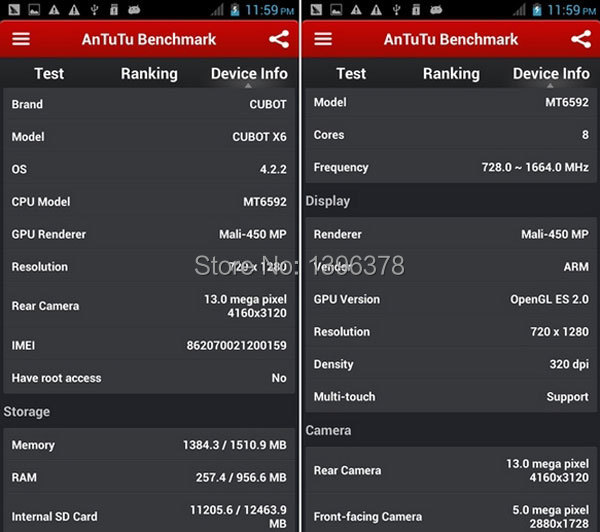The width and height of the screenshot is (600, 532).
Task: Open the hamburger menu on the right screen
Action: 323,40
